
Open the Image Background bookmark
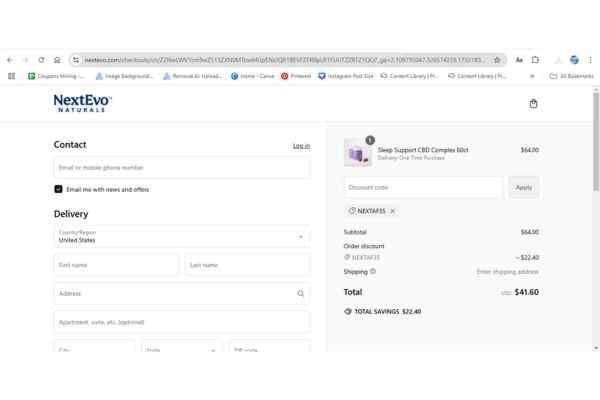point(124,76)
